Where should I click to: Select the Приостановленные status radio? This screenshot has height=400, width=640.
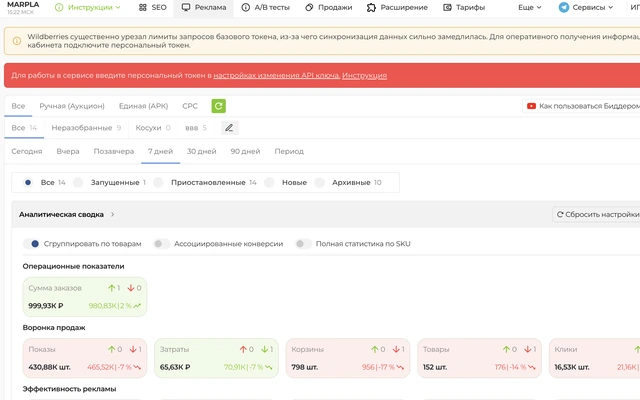[158, 182]
